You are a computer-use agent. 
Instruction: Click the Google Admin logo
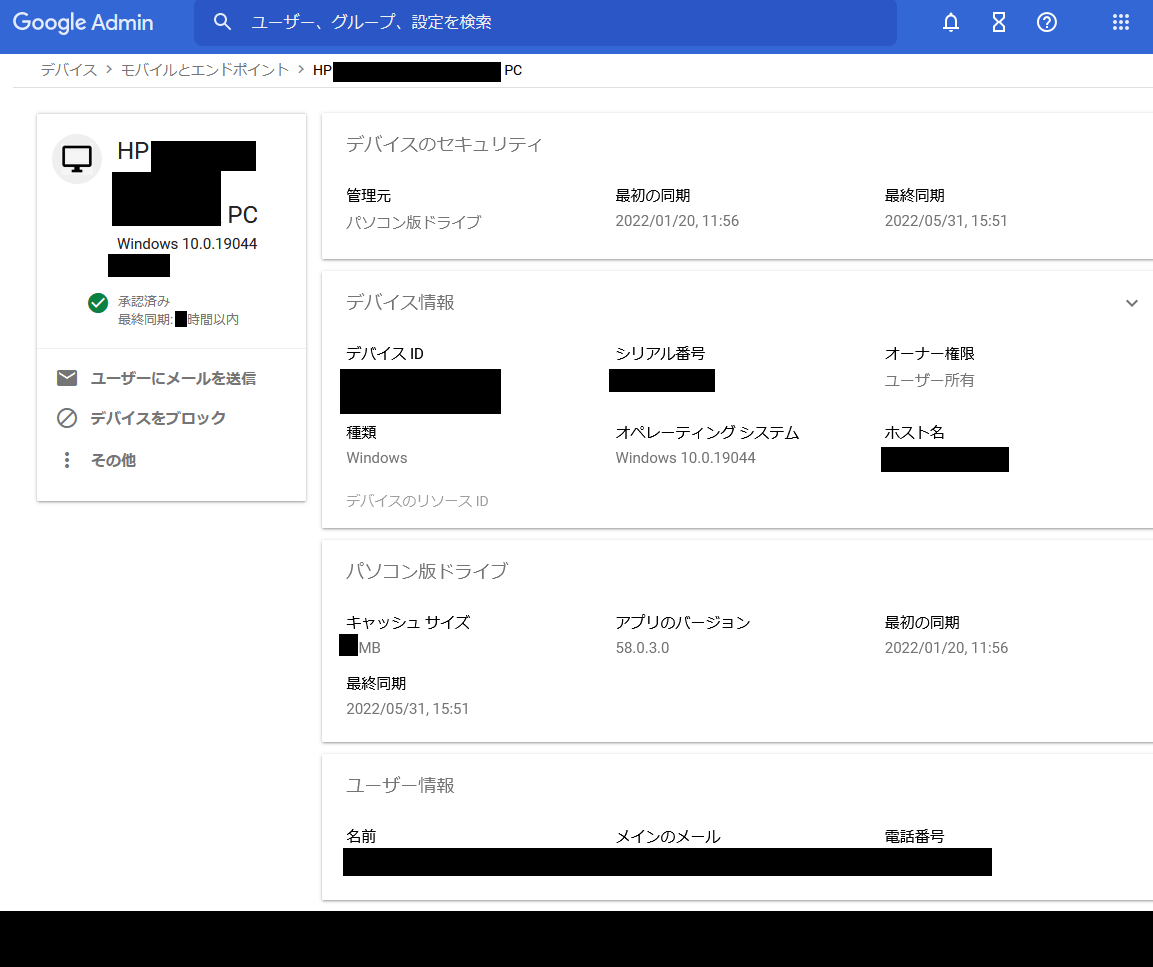pos(83,22)
